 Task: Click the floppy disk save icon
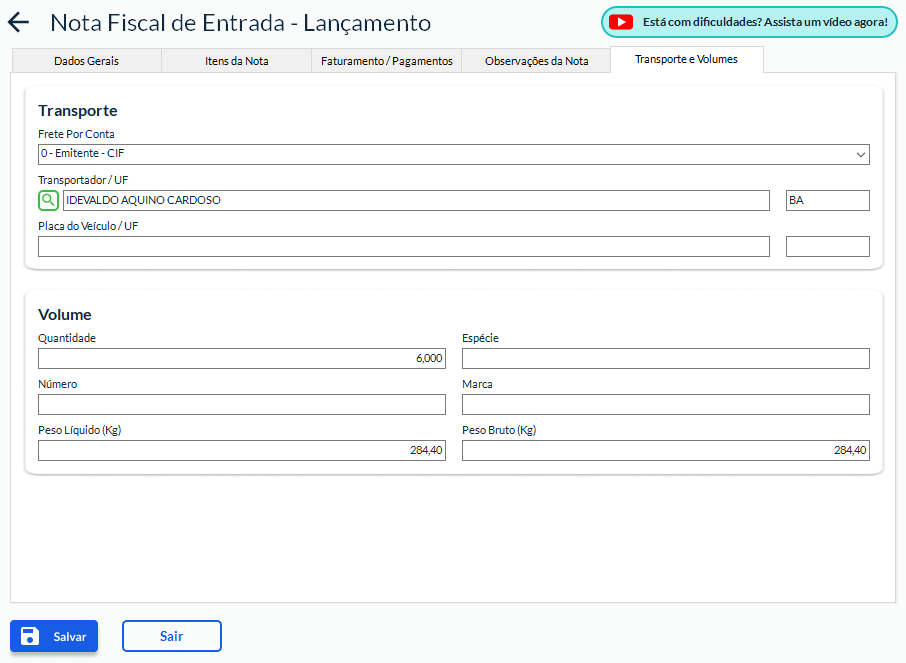click(30, 636)
